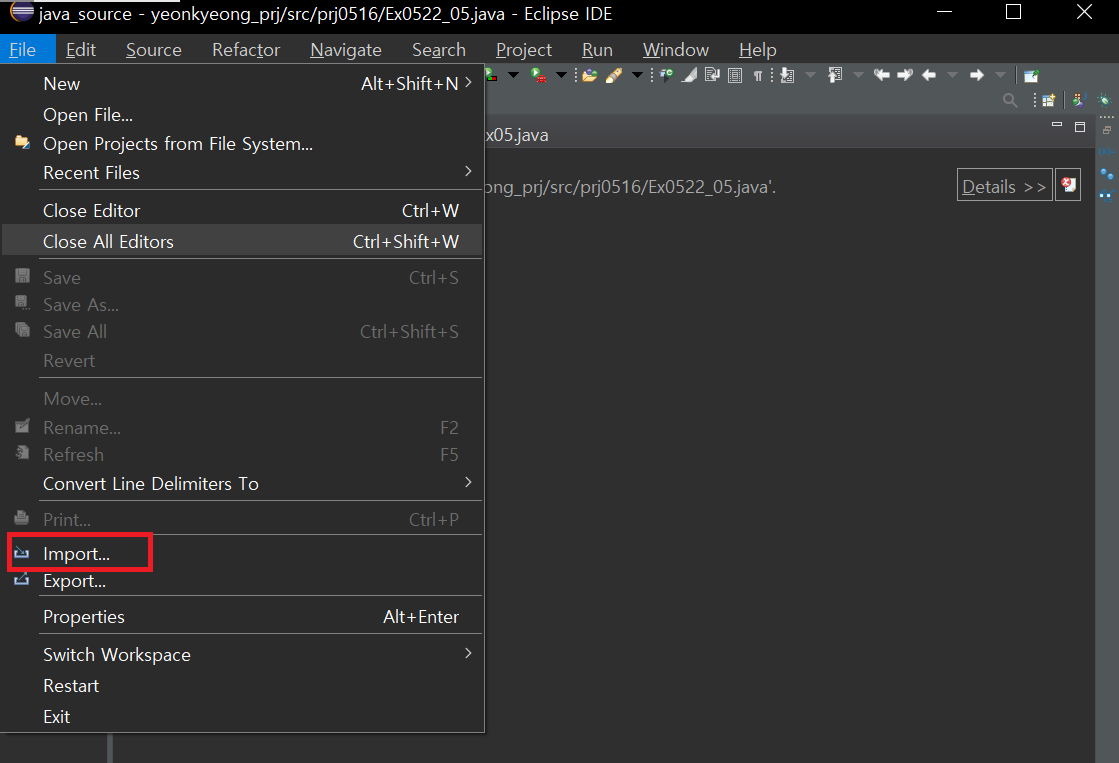Open the Forward history dropdown arrow
1119x763 pixels.
(1000, 75)
